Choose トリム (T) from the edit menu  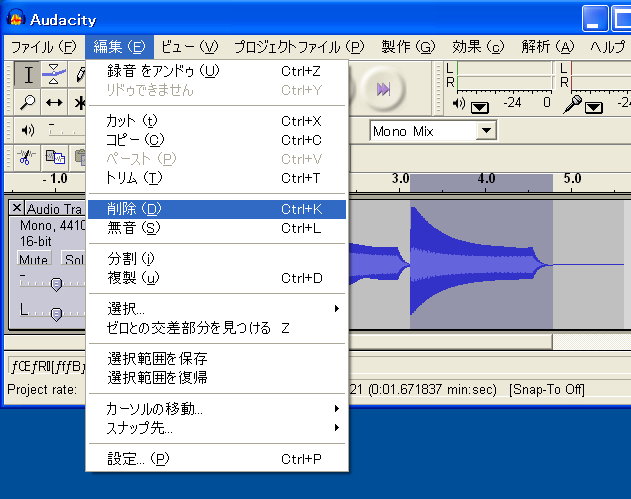[218, 177]
